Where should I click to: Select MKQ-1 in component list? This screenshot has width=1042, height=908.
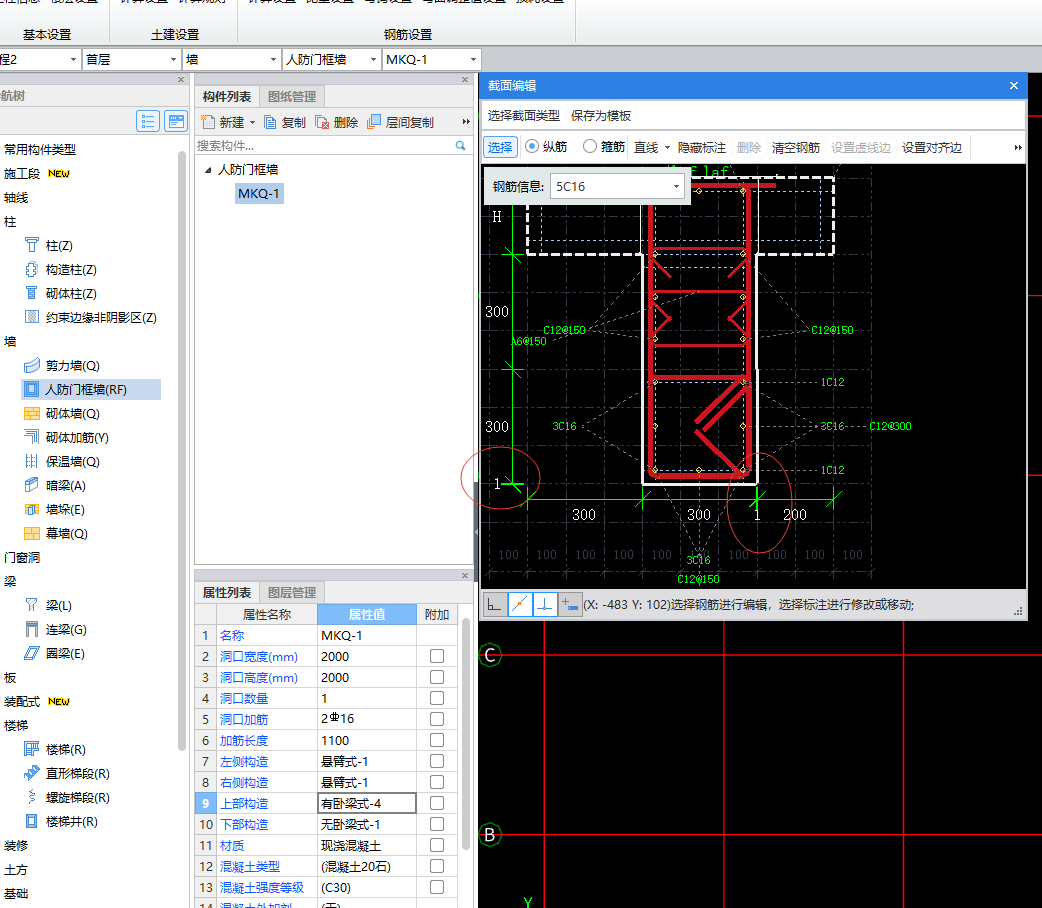[259, 193]
